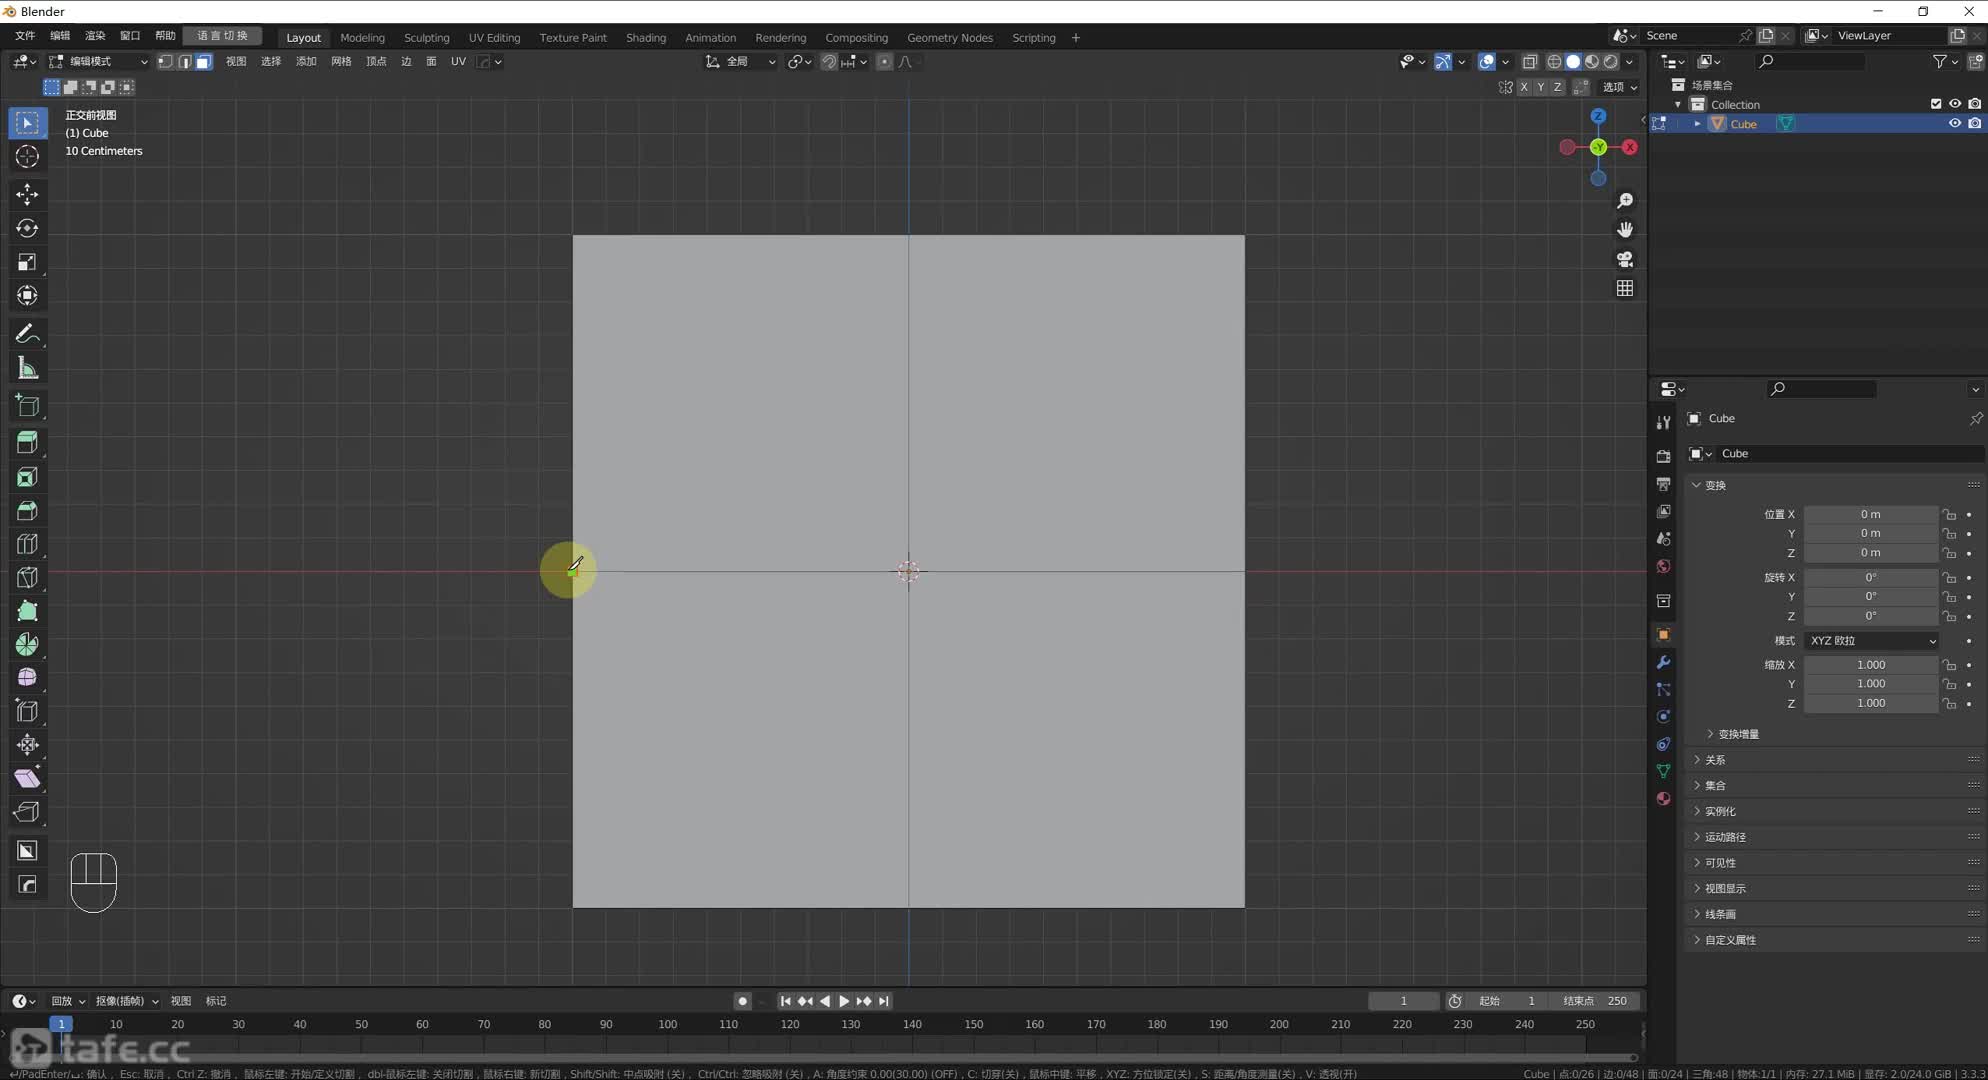Switch to the UV Editing workspace tab
1988x1080 pixels.
(494, 38)
